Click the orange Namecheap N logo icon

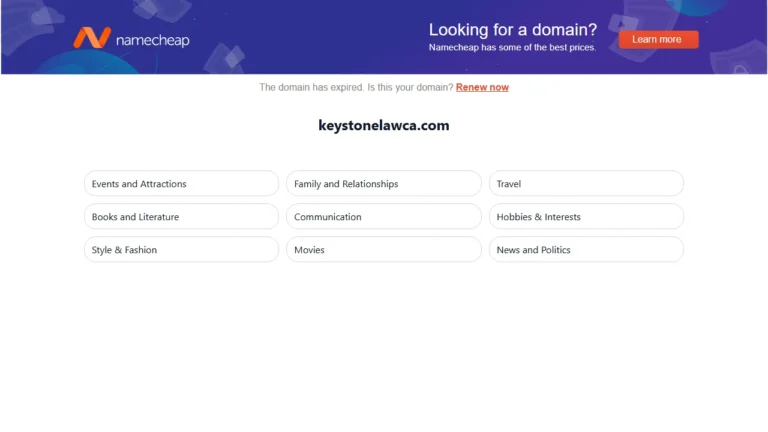click(92, 38)
